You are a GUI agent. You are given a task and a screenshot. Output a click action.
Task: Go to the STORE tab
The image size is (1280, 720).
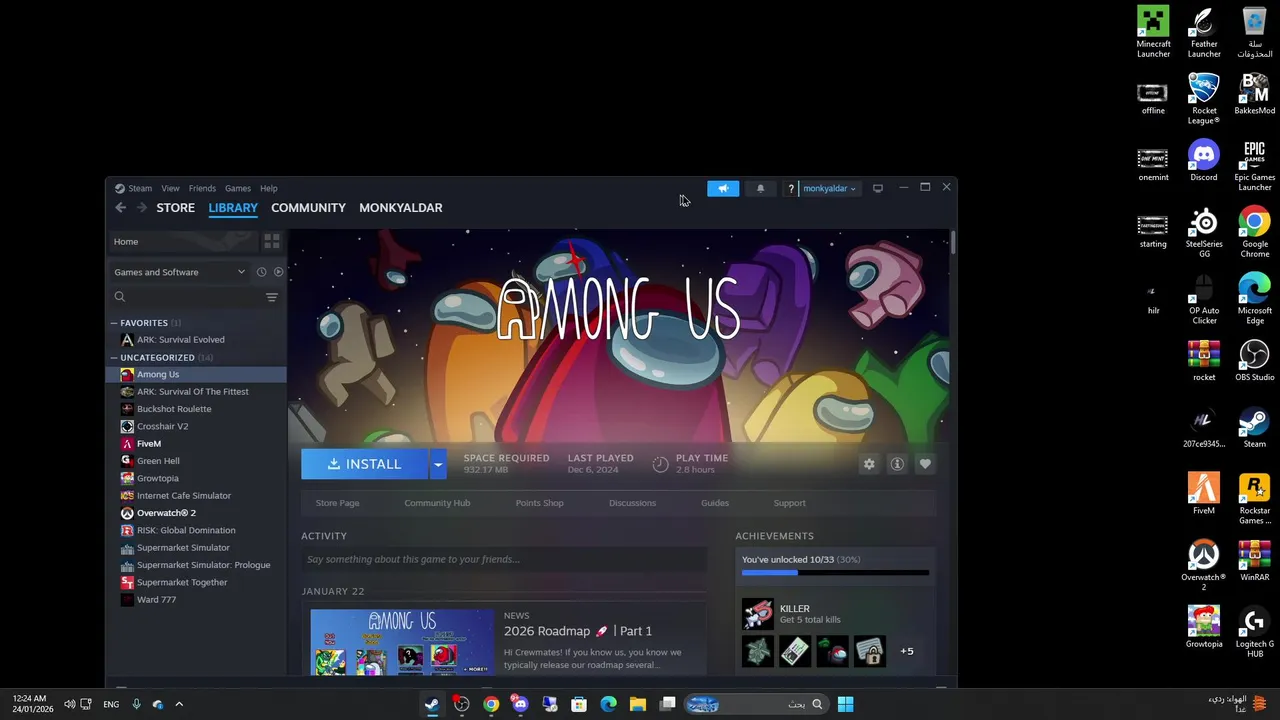[x=176, y=208]
